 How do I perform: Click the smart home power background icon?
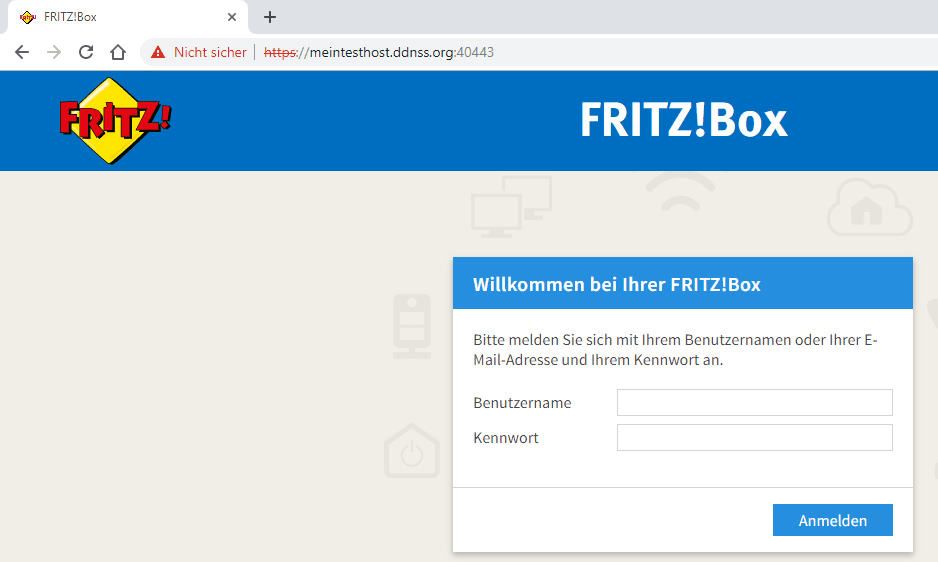412,451
